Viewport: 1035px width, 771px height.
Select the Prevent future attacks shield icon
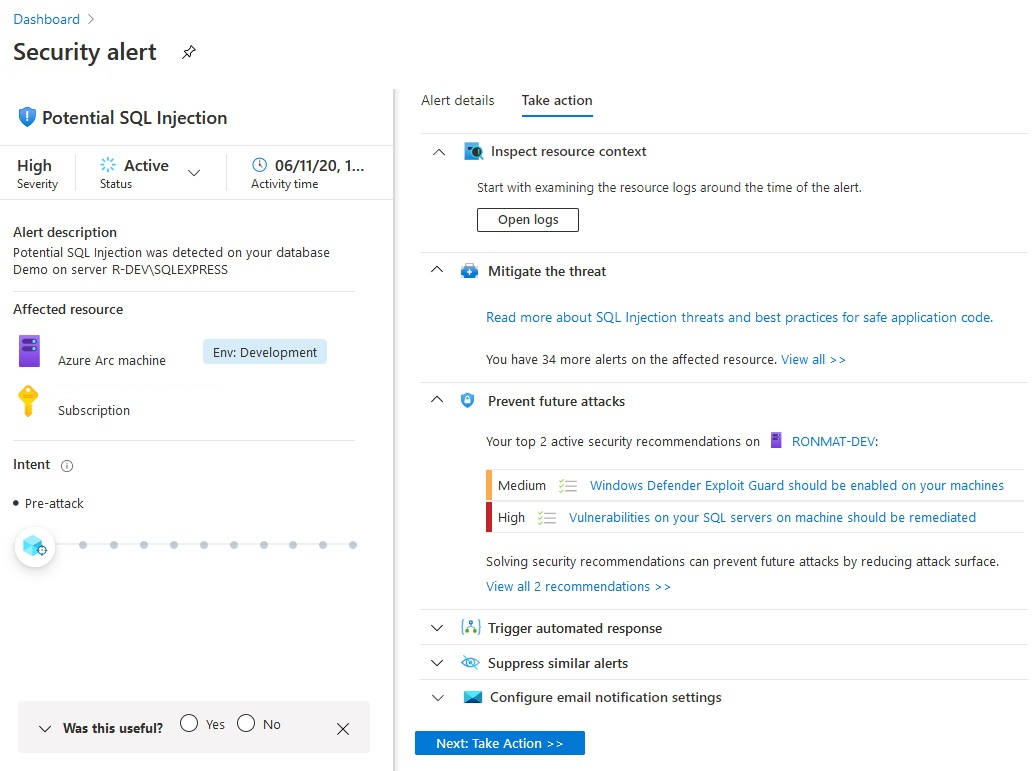[x=468, y=401]
